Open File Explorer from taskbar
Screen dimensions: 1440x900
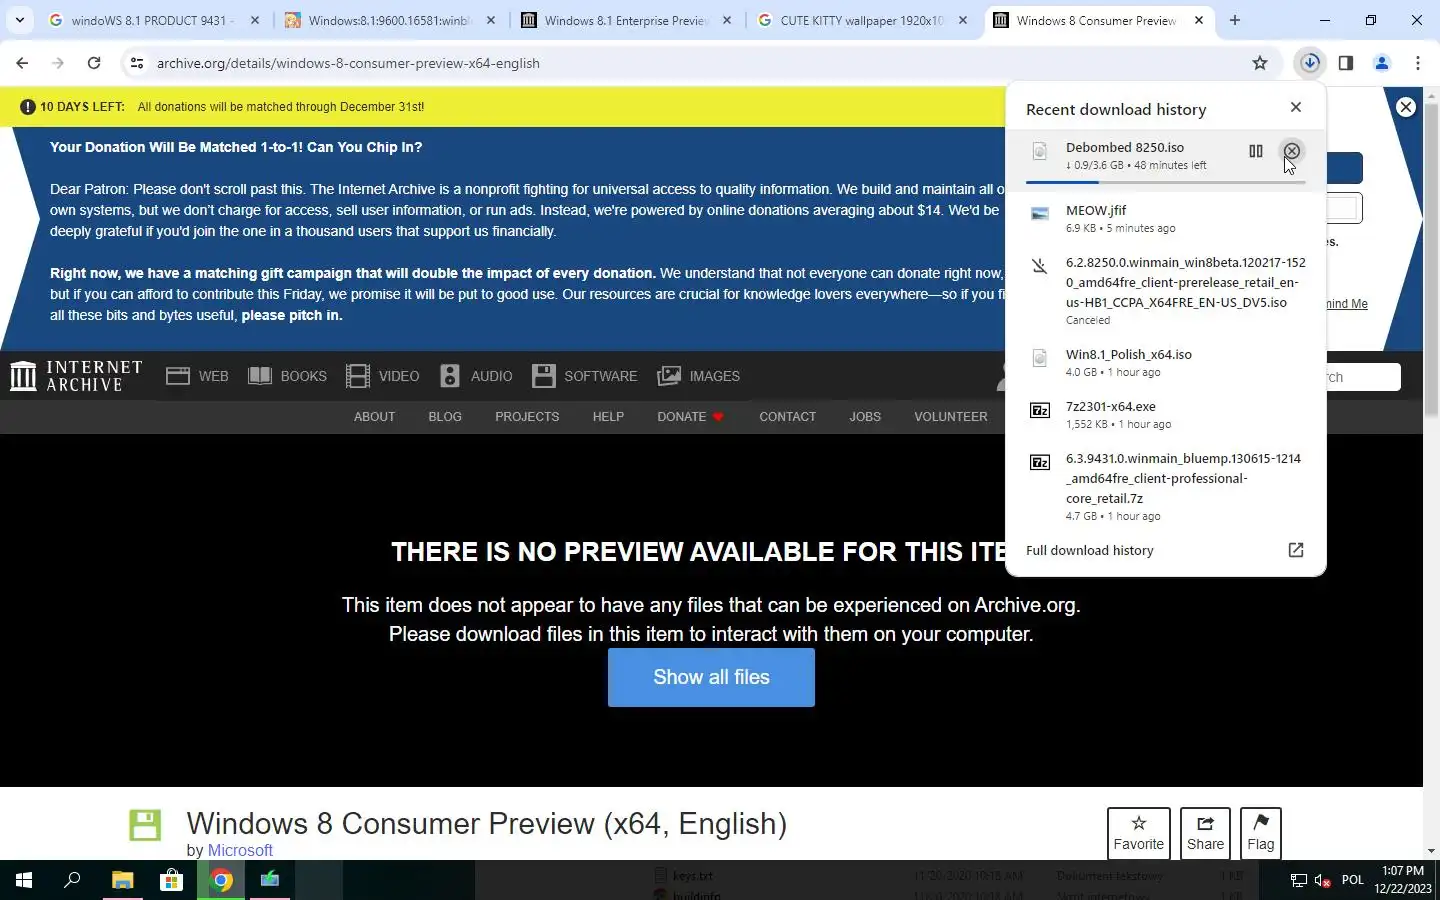122,880
